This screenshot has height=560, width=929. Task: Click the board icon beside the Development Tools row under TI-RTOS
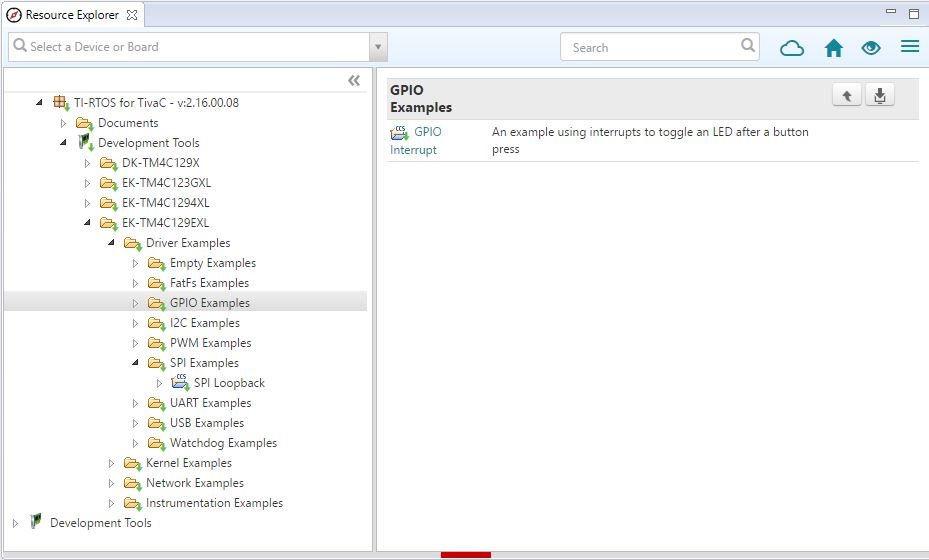[86, 143]
